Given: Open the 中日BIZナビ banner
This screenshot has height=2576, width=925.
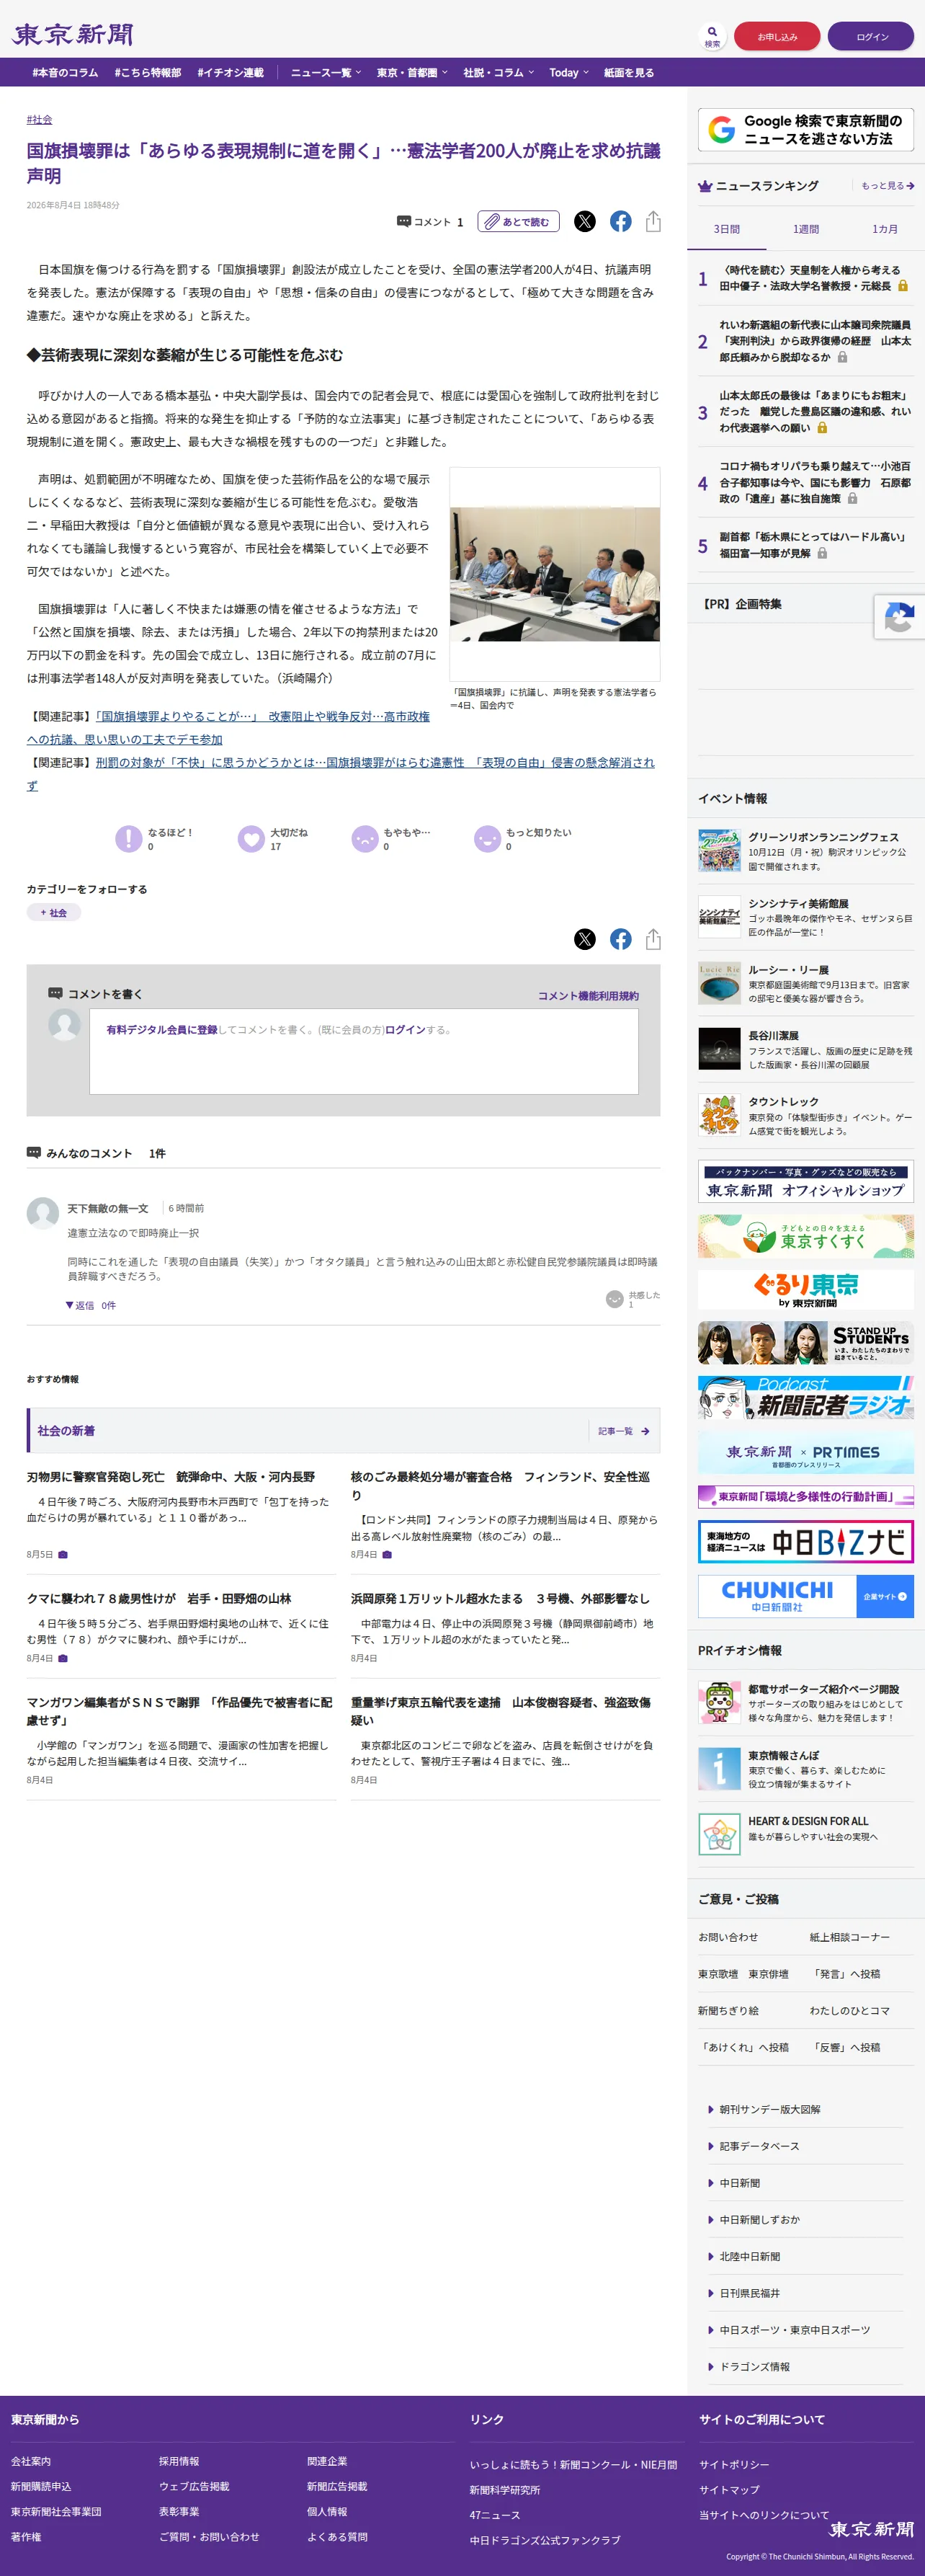Looking at the screenshot, I should pos(805,1541).
